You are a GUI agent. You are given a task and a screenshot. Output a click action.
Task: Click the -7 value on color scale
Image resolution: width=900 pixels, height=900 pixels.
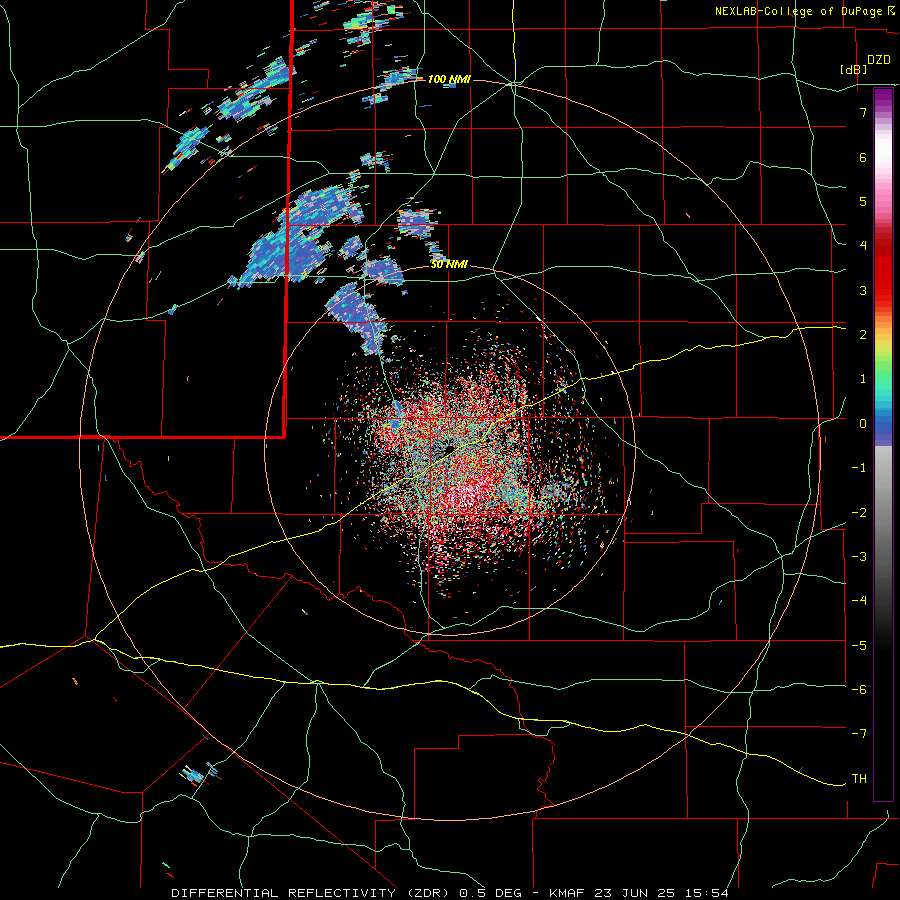pos(859,734)
